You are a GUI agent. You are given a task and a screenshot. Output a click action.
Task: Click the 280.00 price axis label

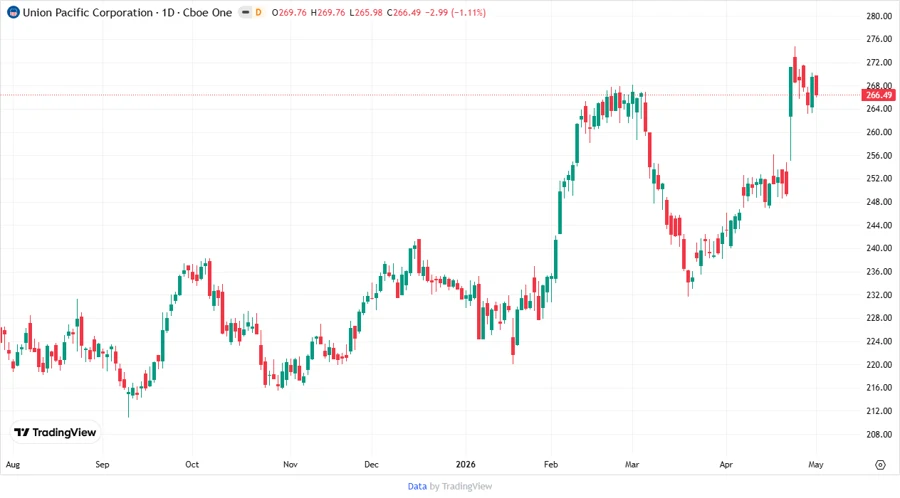pos(879,16)
